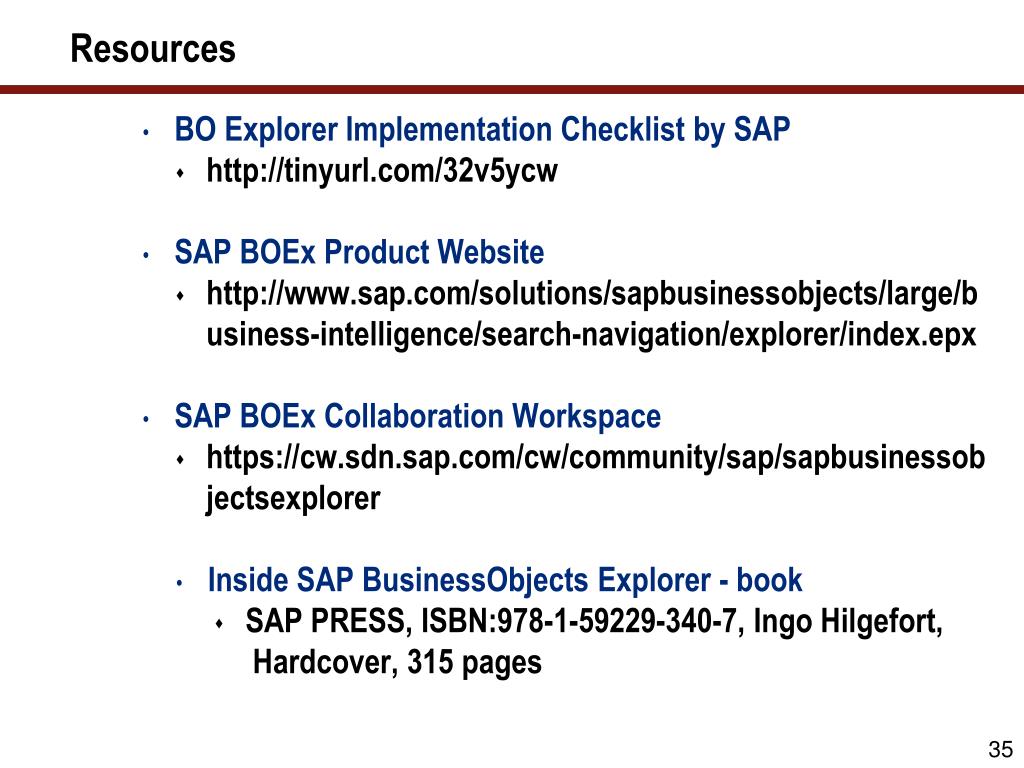Select the SAP BOEx Collaboration Workspace heading
Viewport: 1024px width, 768px height.
[418, 417]
